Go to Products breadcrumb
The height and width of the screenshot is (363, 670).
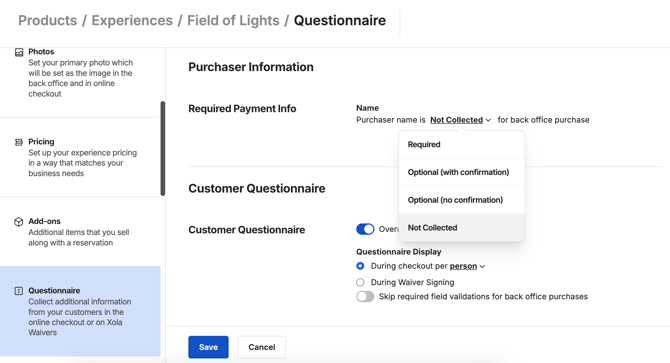pyautogui.click(x=47, y=20)
